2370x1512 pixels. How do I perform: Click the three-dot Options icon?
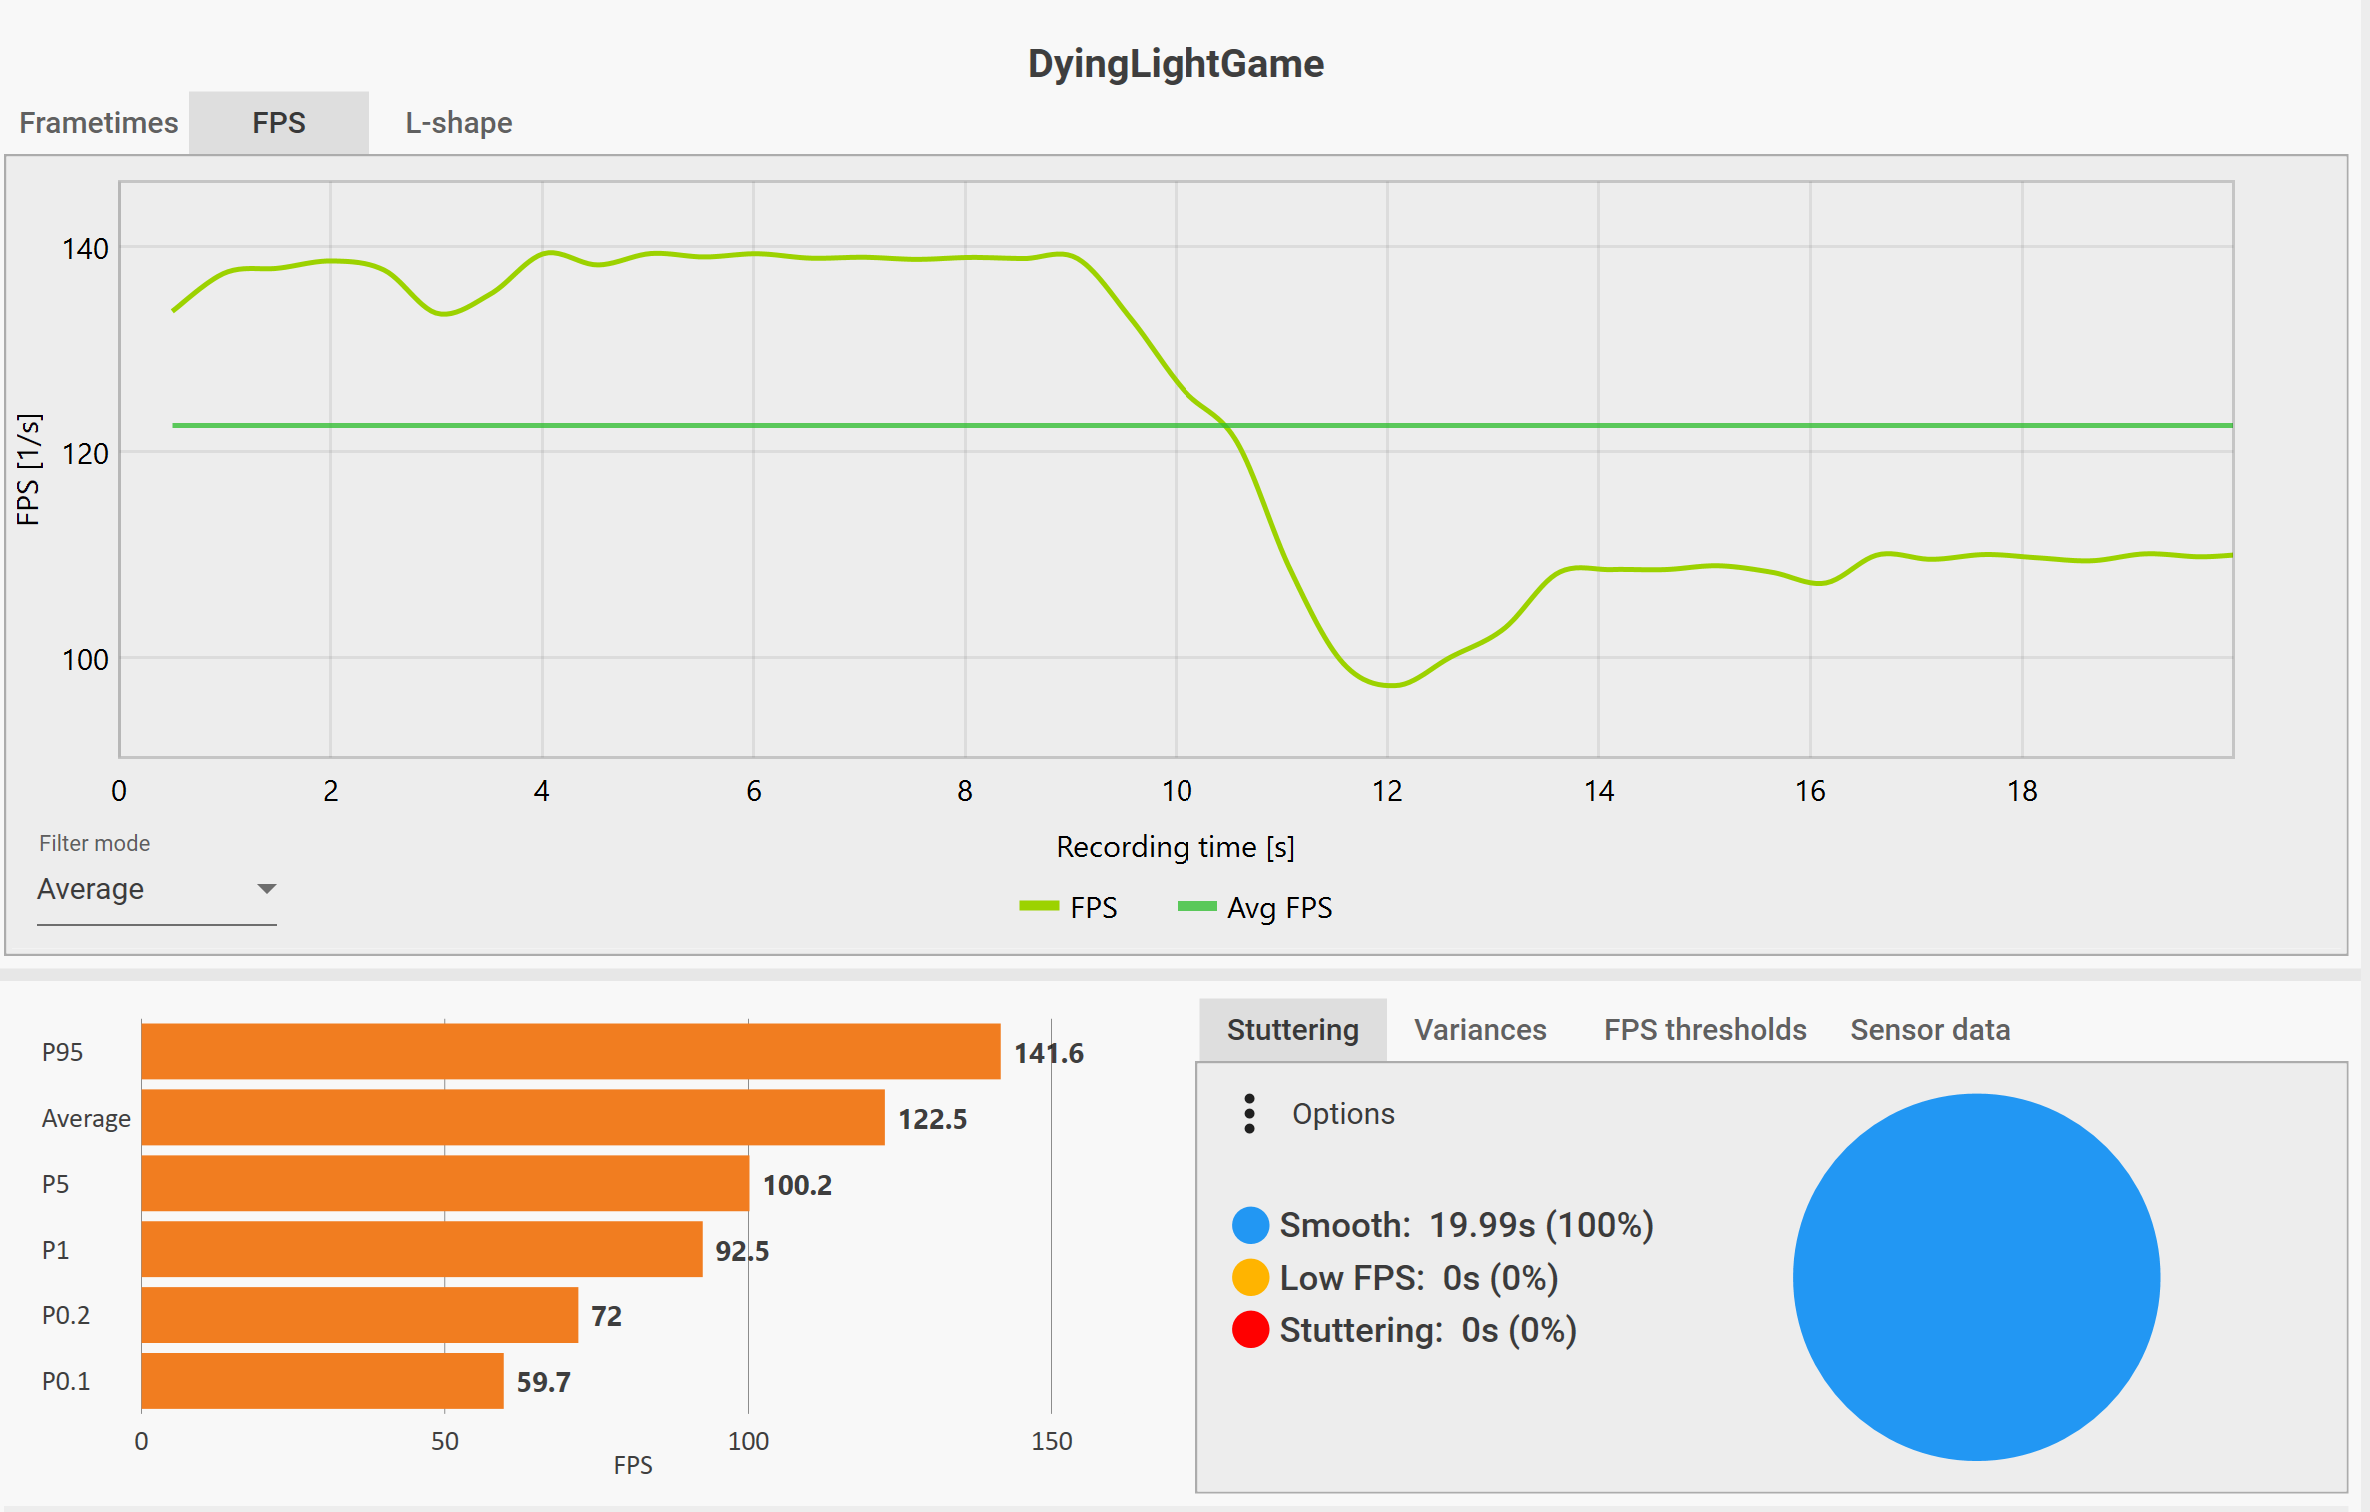click(x=1249, y=1113)
